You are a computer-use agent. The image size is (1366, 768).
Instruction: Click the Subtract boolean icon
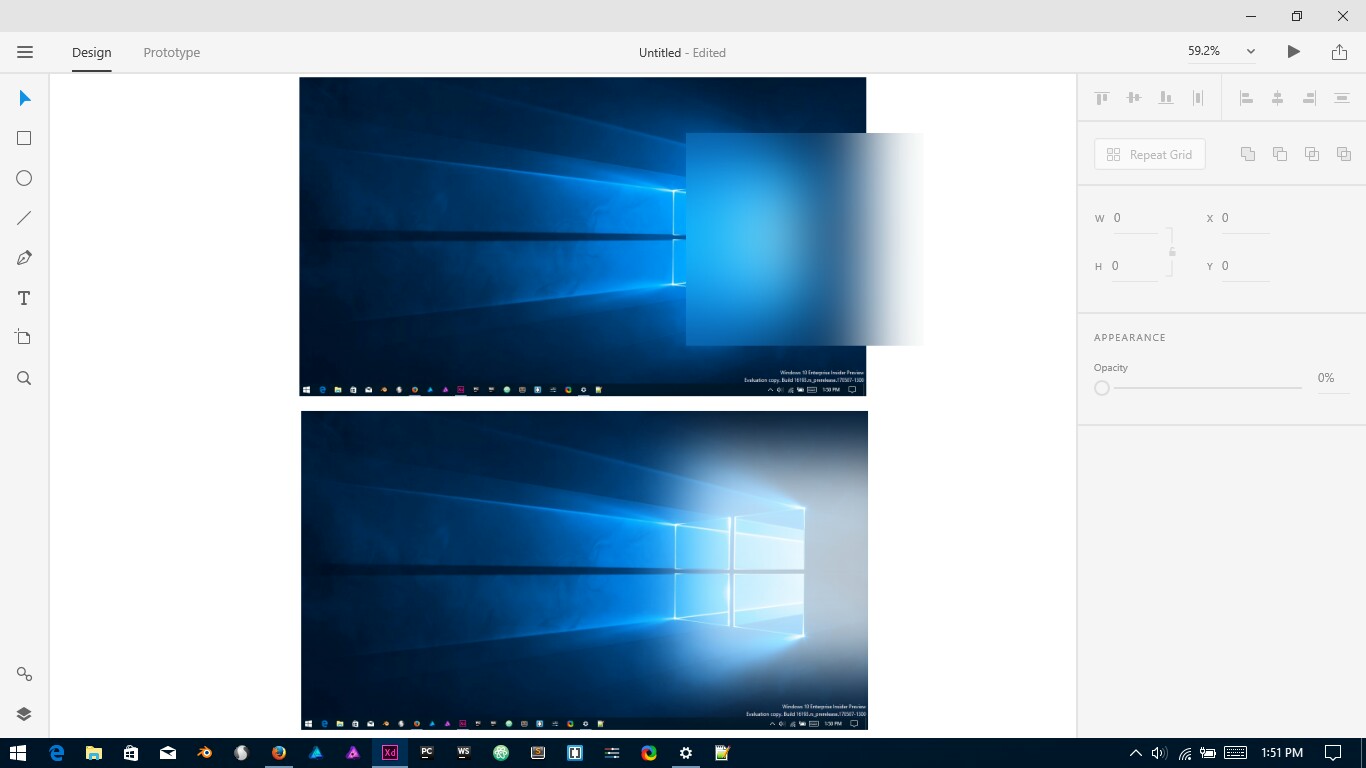point(1280,154)
